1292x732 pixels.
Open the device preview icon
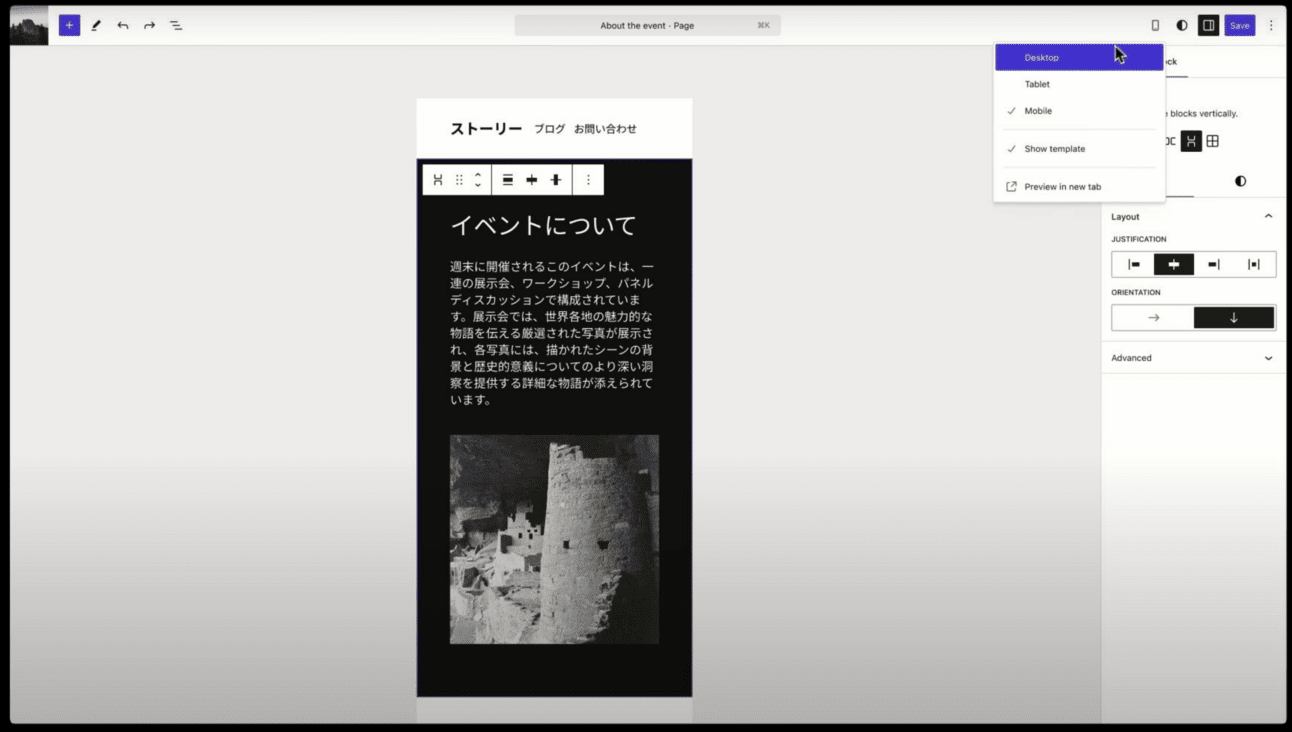click(1155, 25)
